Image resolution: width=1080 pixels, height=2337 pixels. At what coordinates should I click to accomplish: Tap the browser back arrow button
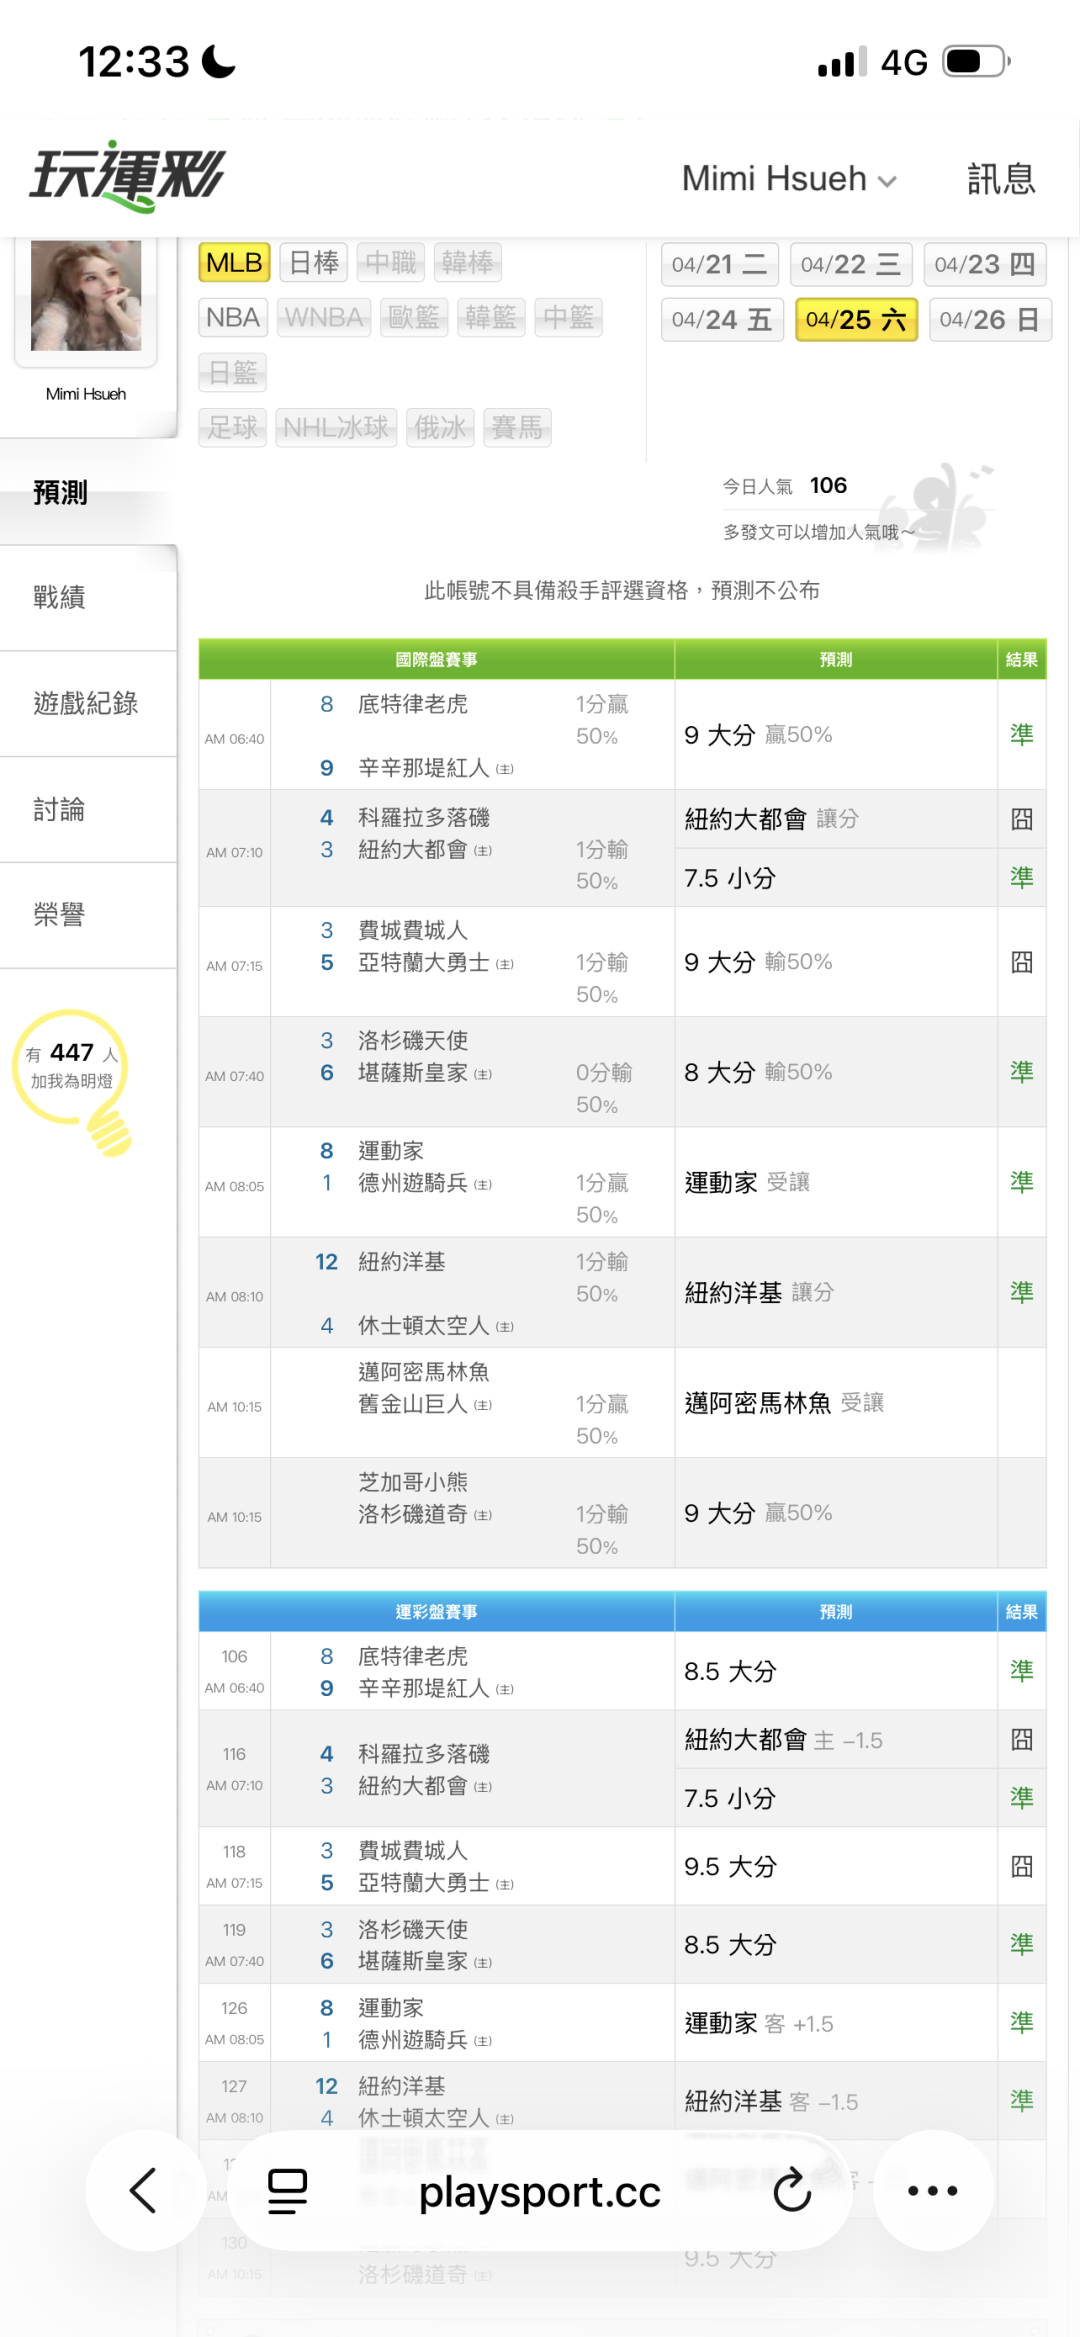(144, 2190)
